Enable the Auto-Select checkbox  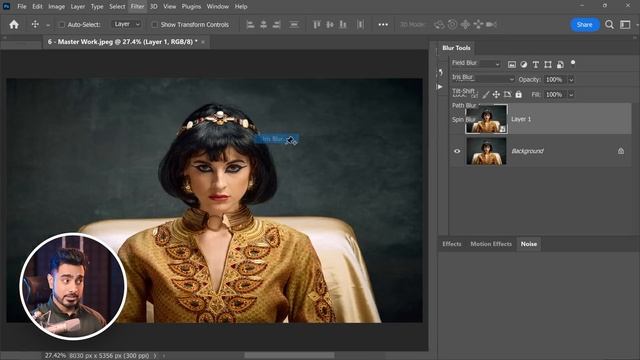coord(62,24)
